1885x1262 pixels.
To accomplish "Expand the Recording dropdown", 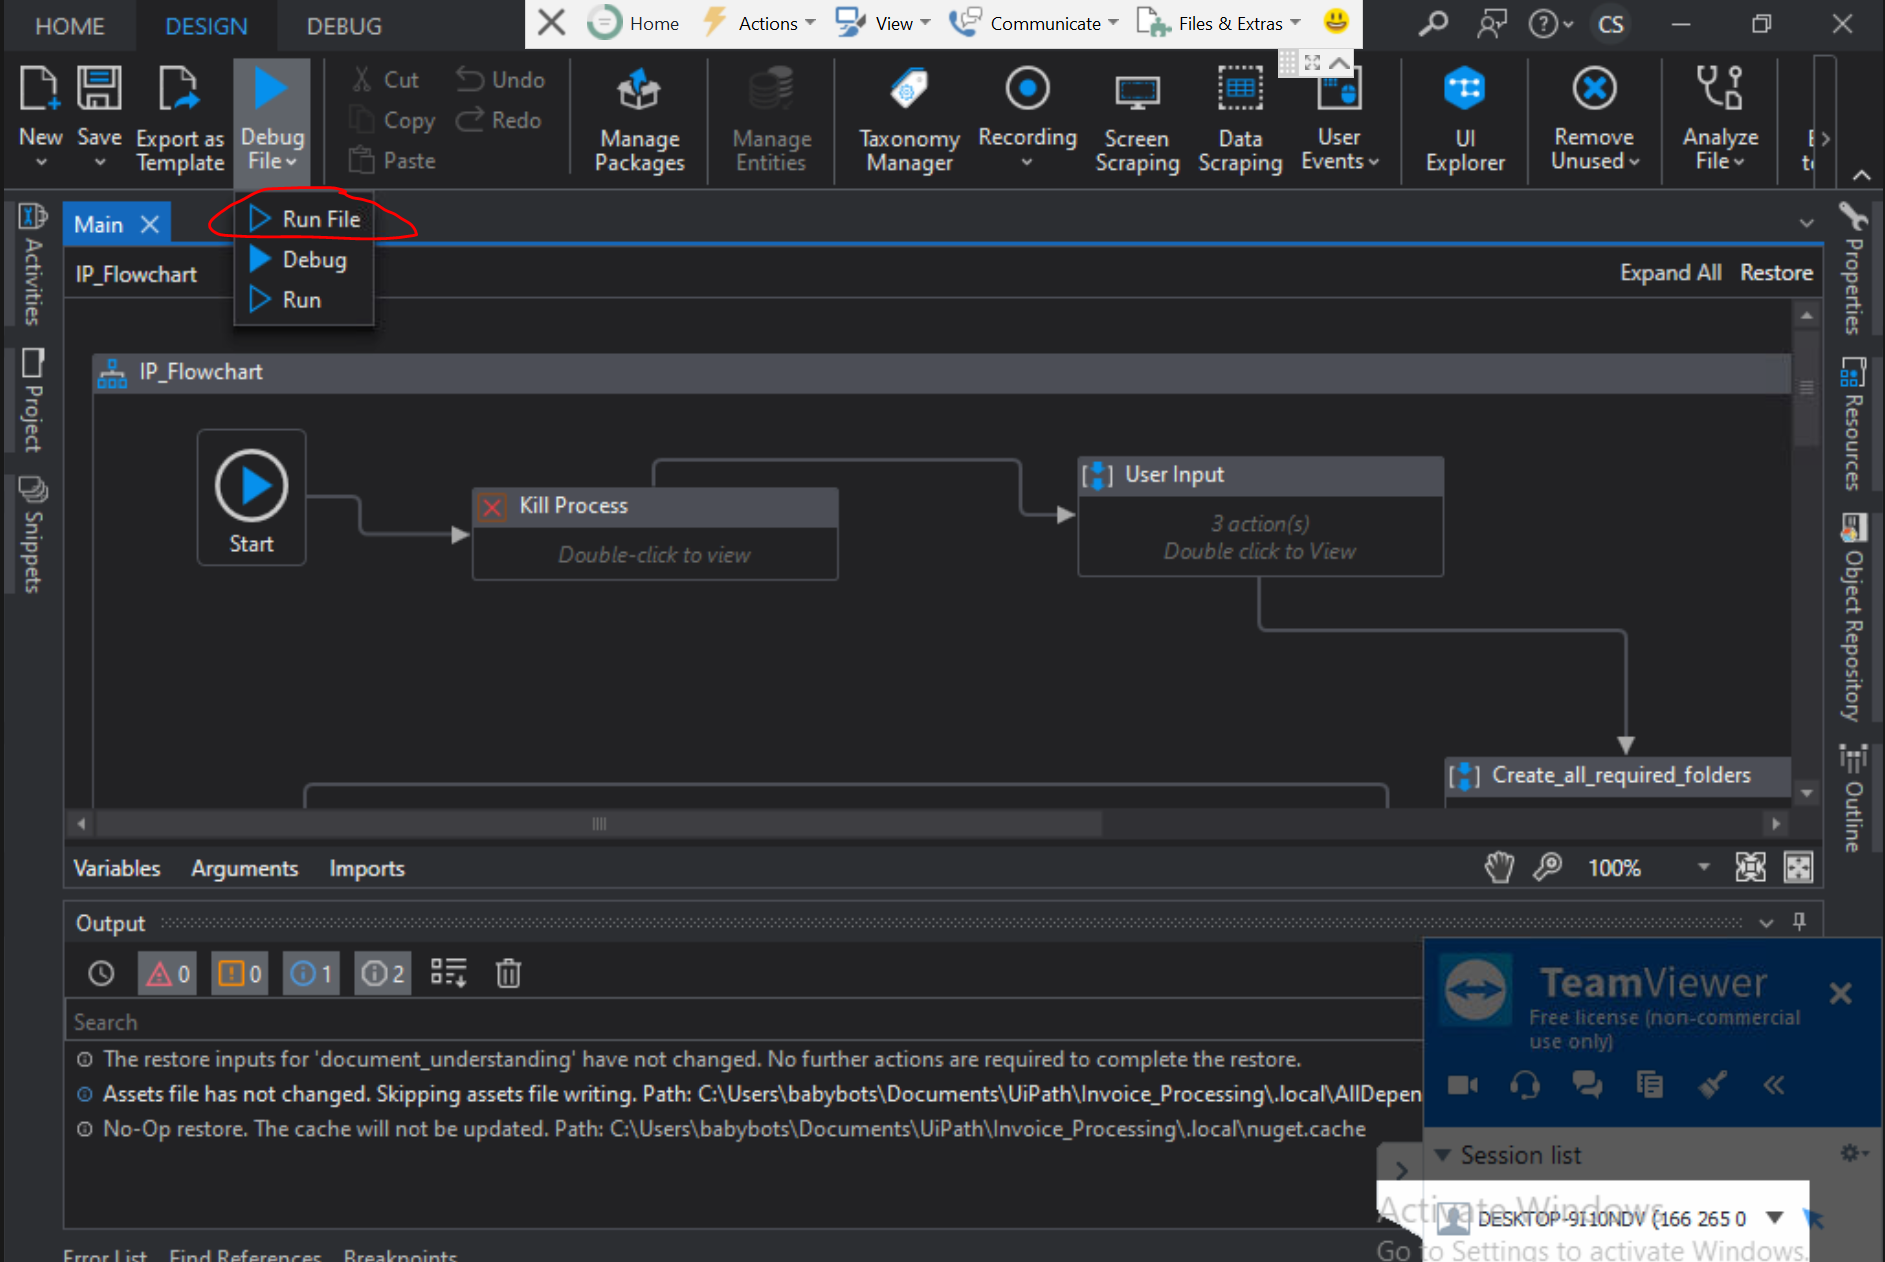I will pyautogui.click(x=1027, y=162).
